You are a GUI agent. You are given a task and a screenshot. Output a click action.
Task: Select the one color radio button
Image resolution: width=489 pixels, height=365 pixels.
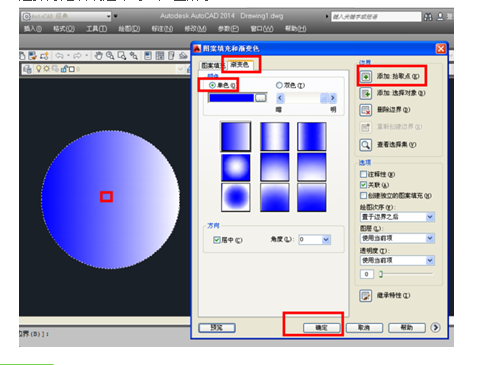(212, 85)
